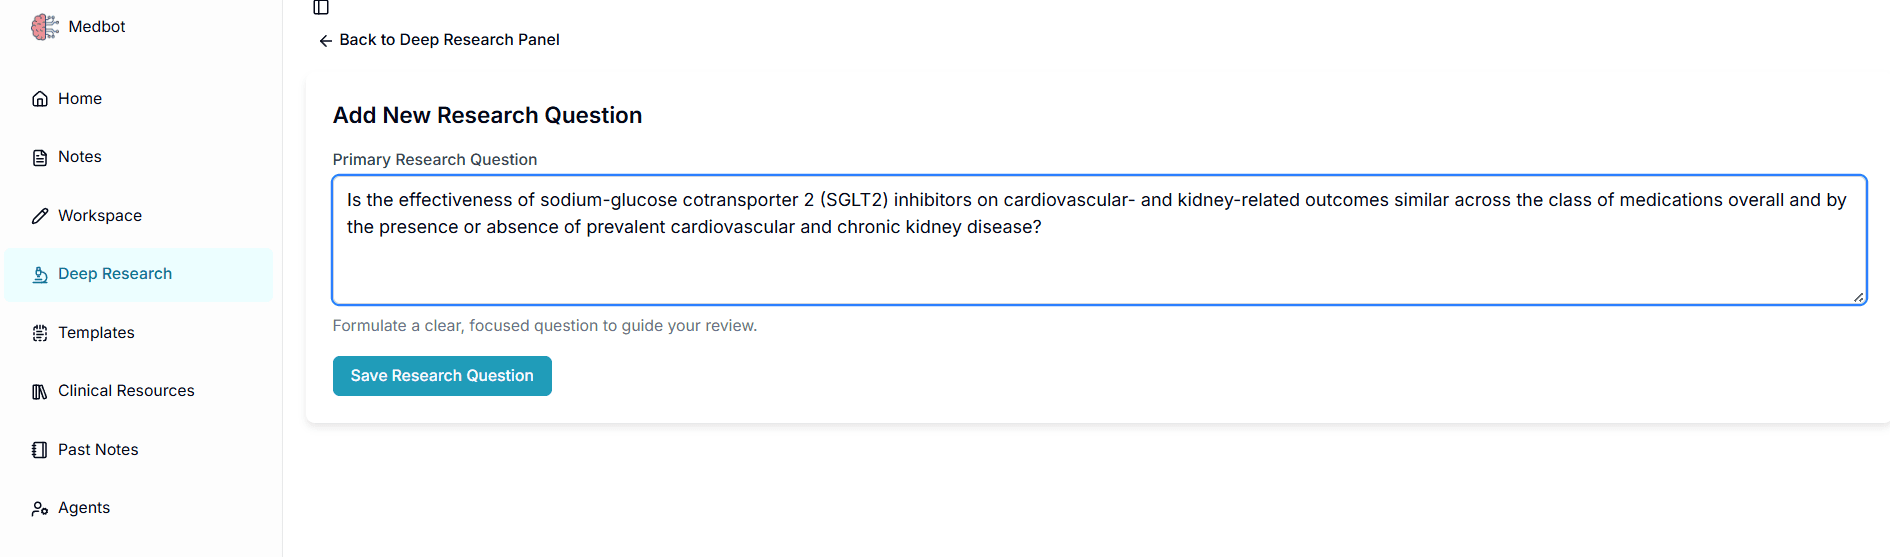Viewport: 1890px width, 557px height.
Task: Click the textarea resize handle
Action: (x=1858, y=297)
